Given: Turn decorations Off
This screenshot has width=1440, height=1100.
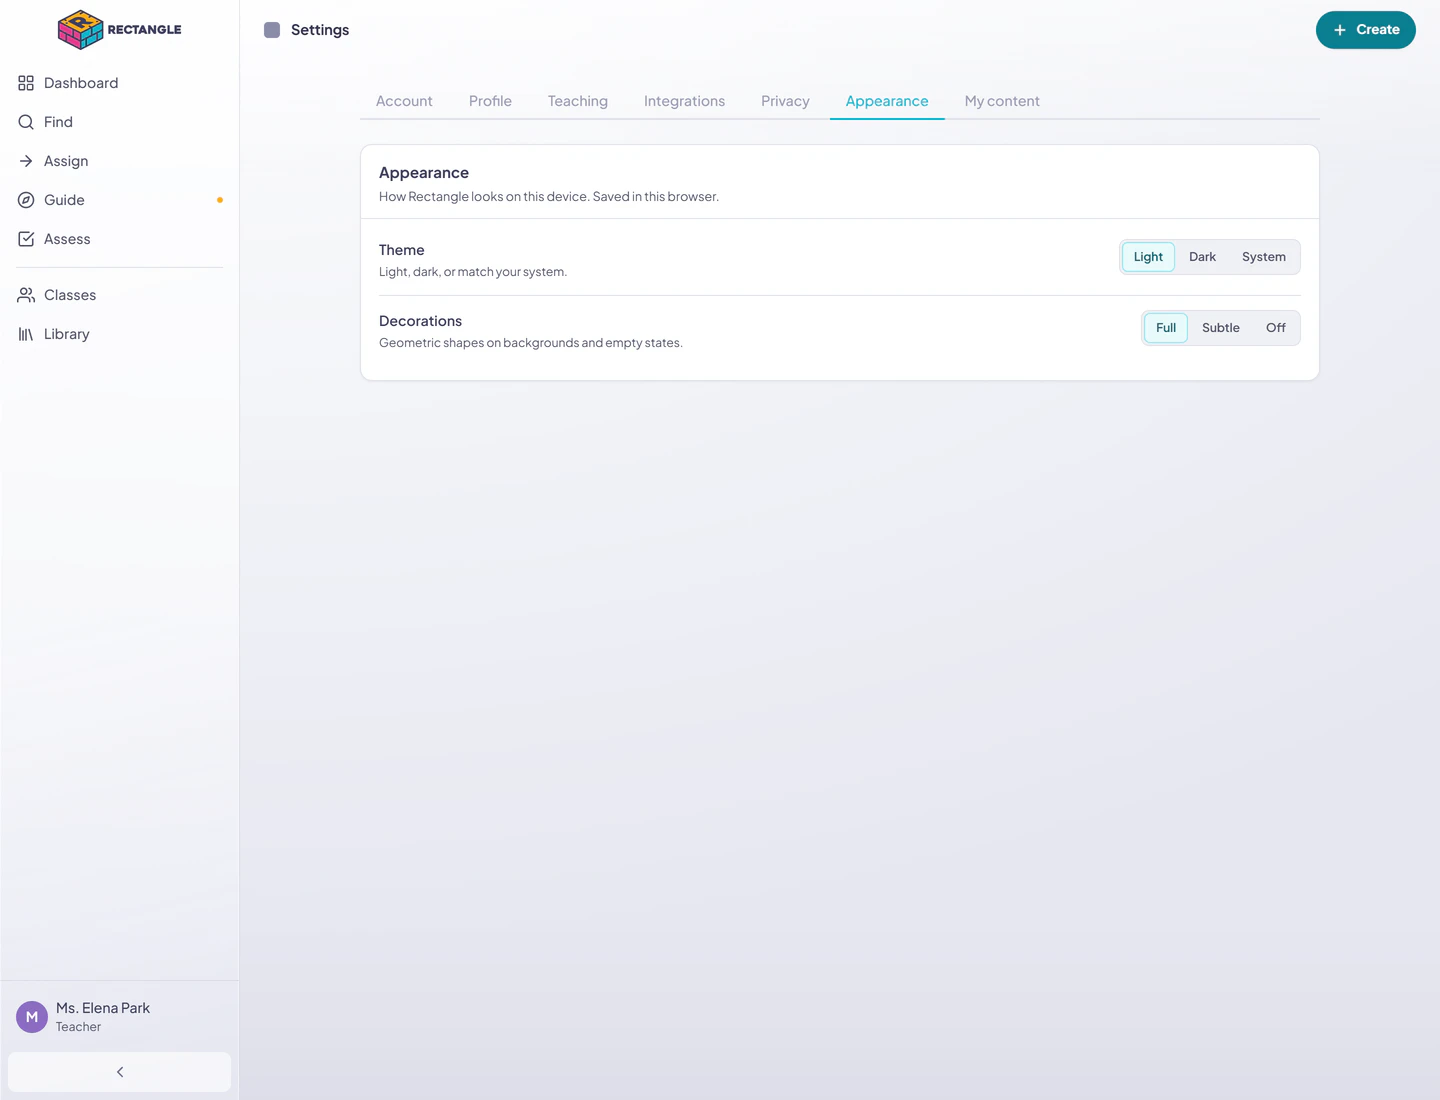Looking at the screenshot, I should point(1276,328).
